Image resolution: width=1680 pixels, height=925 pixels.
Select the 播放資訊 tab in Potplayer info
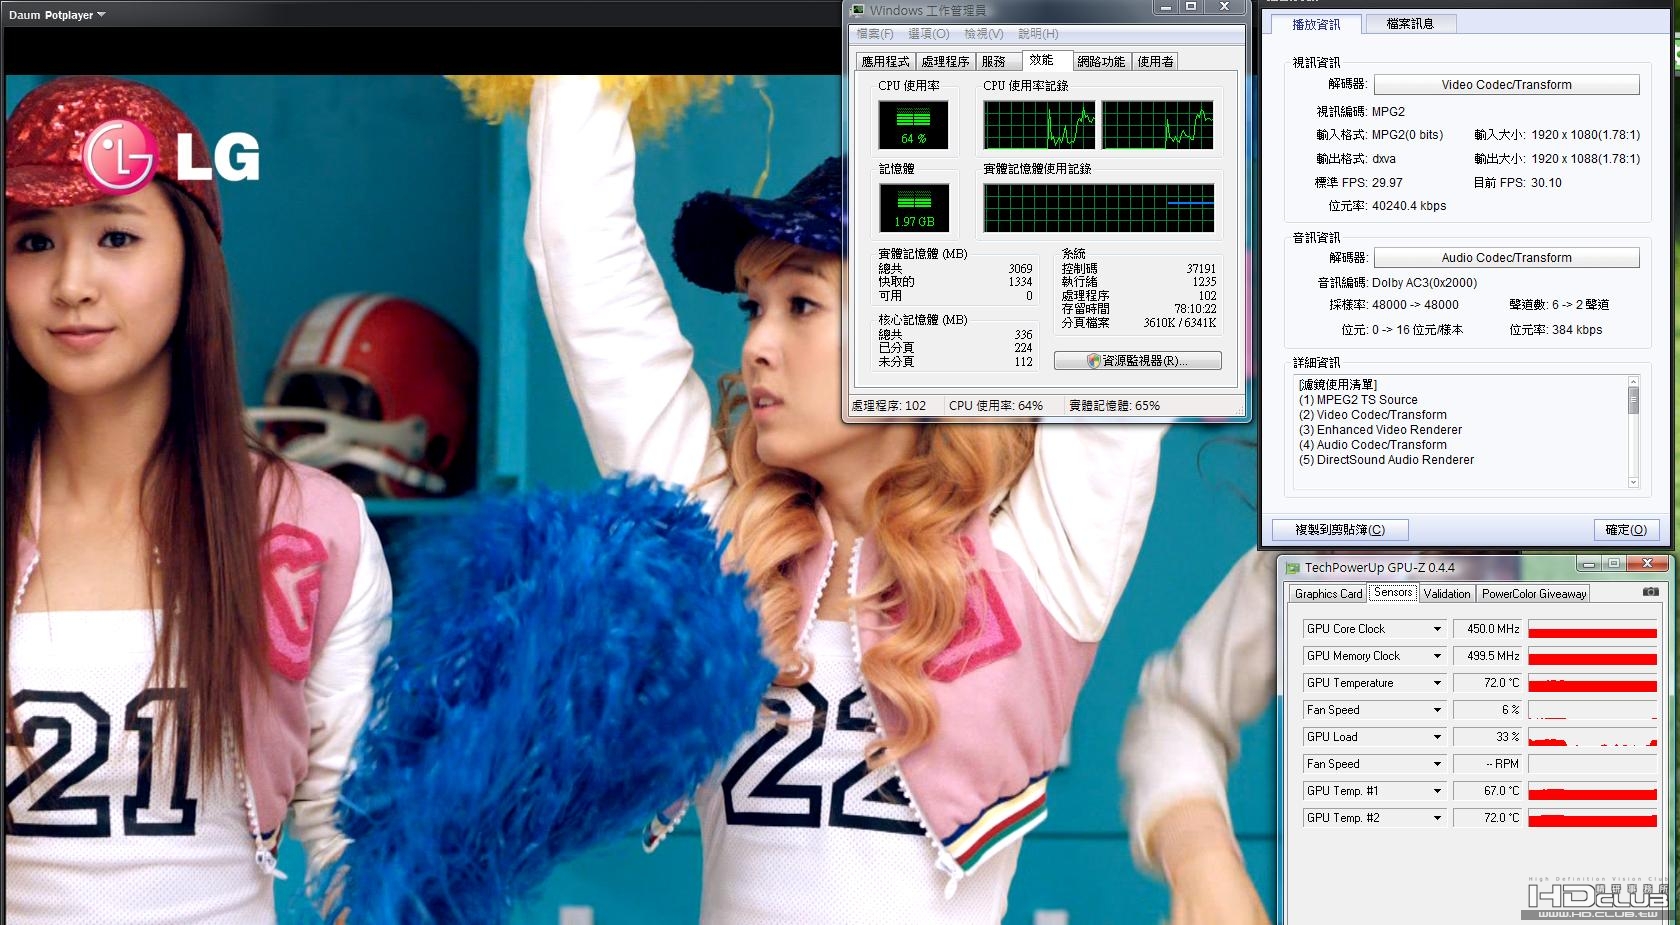click(x=1316, y=24)
